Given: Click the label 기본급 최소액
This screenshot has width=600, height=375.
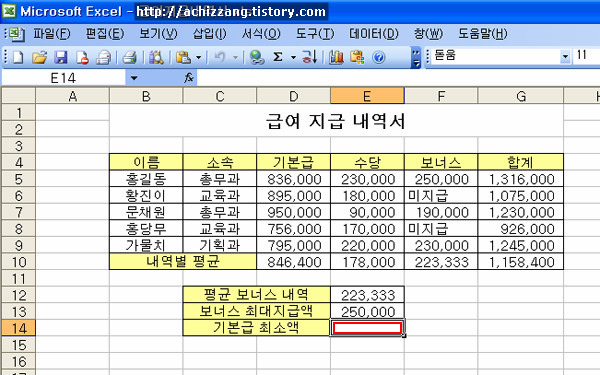Looking at the screenshot, I should (x=256, y=328).
